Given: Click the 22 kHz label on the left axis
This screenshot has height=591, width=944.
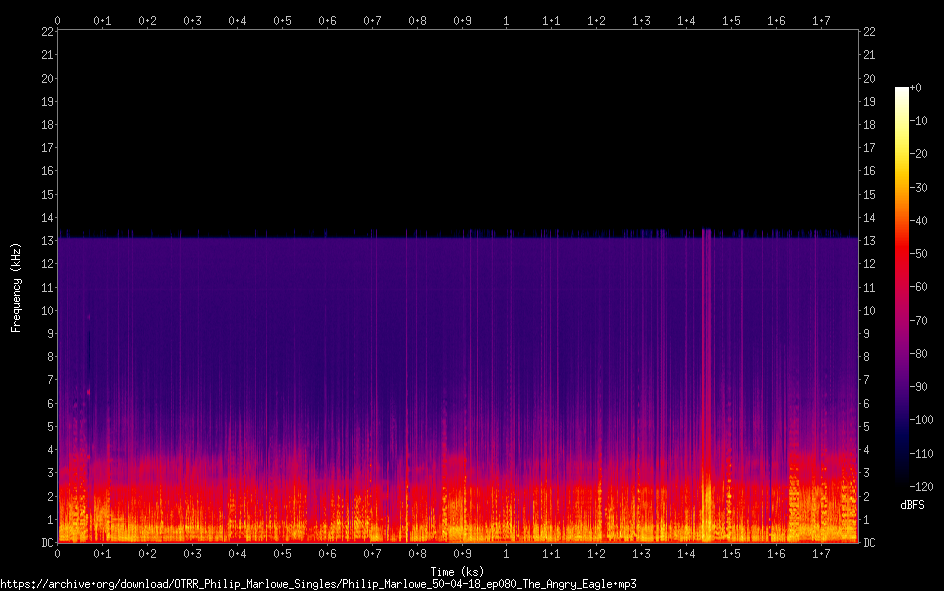Looking at the screenshot, I should (46, 32).
